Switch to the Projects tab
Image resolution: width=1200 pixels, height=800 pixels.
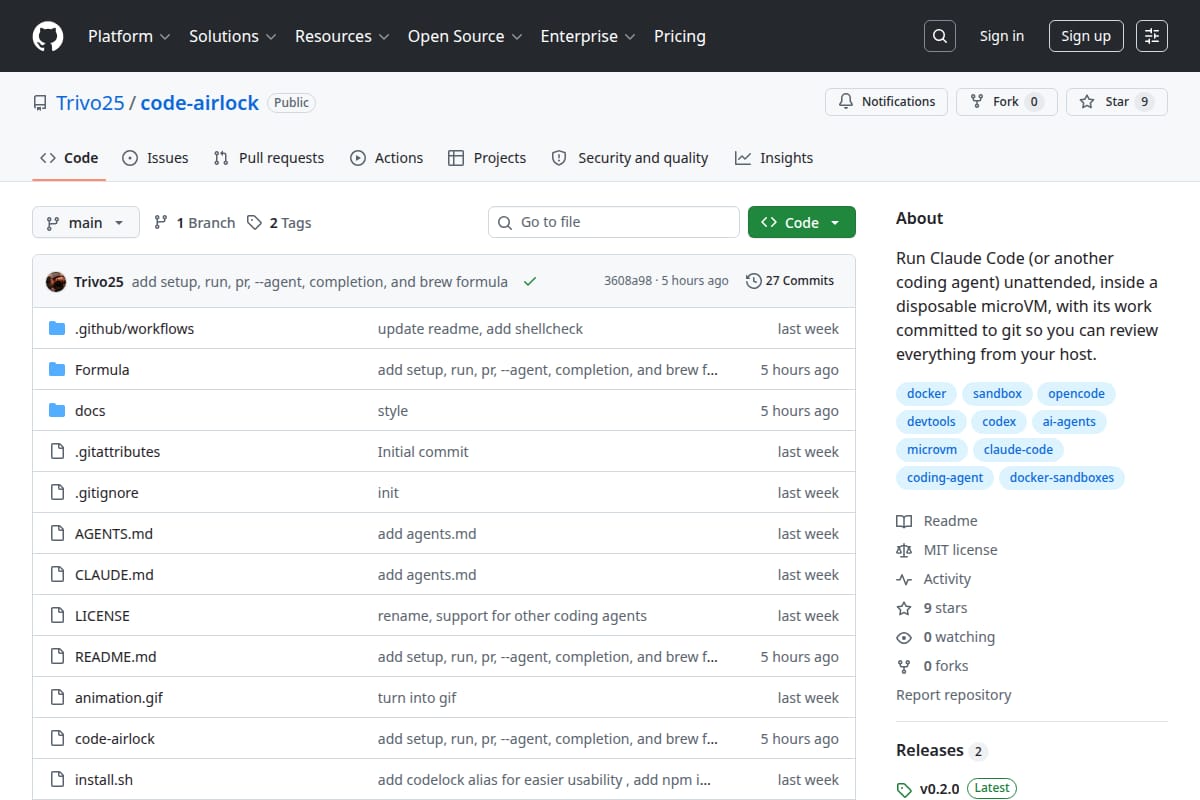pyautogui.click(x=487, y=158)
